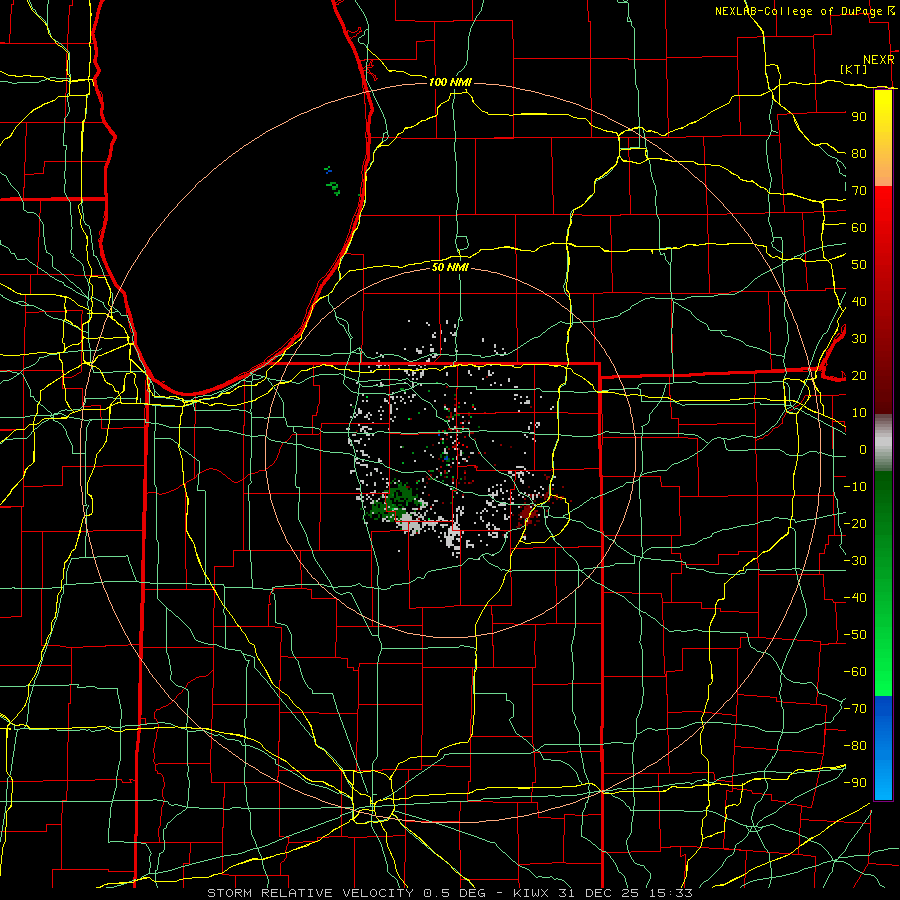Click the -60 knot scale label
The height and width of the screenshot is (900, 900).
point(855,672)
